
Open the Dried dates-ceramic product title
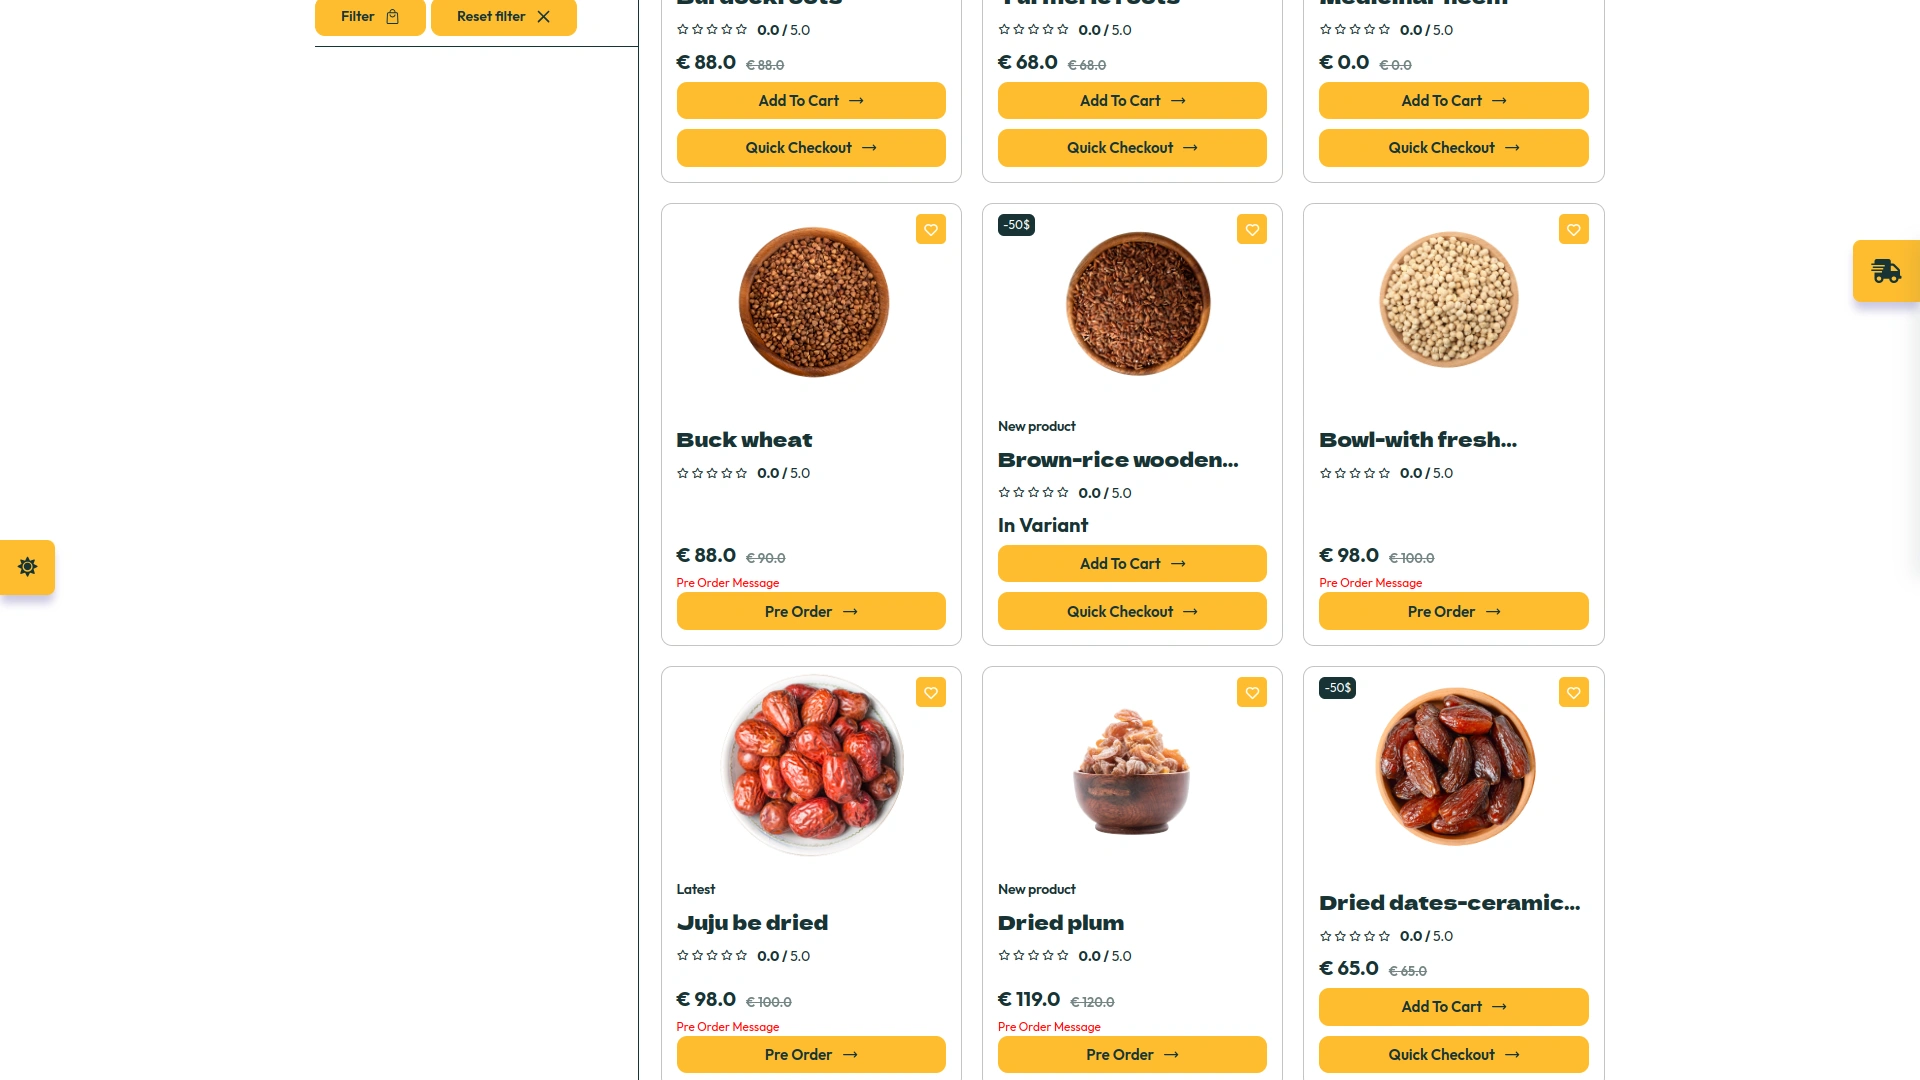tap(1449, 903)
